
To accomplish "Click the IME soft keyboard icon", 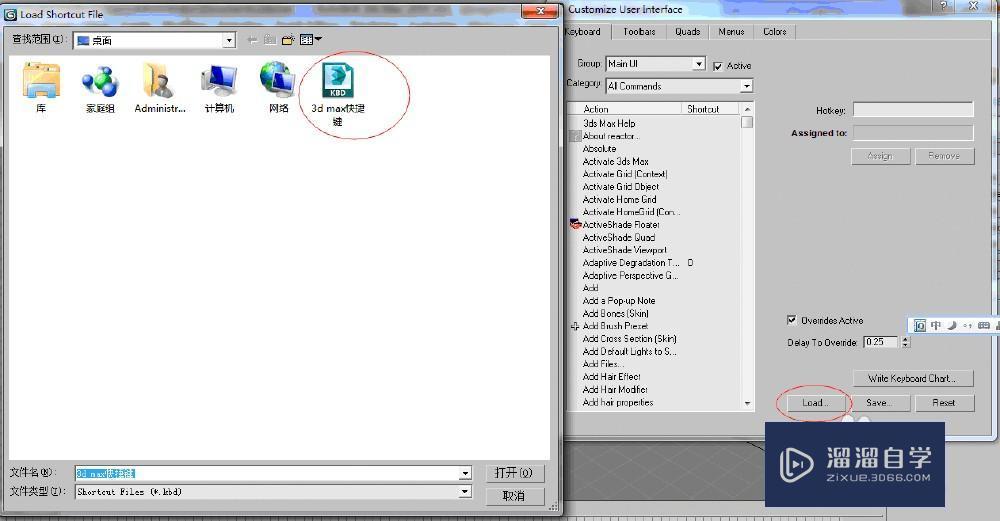I will pos(984,325).
